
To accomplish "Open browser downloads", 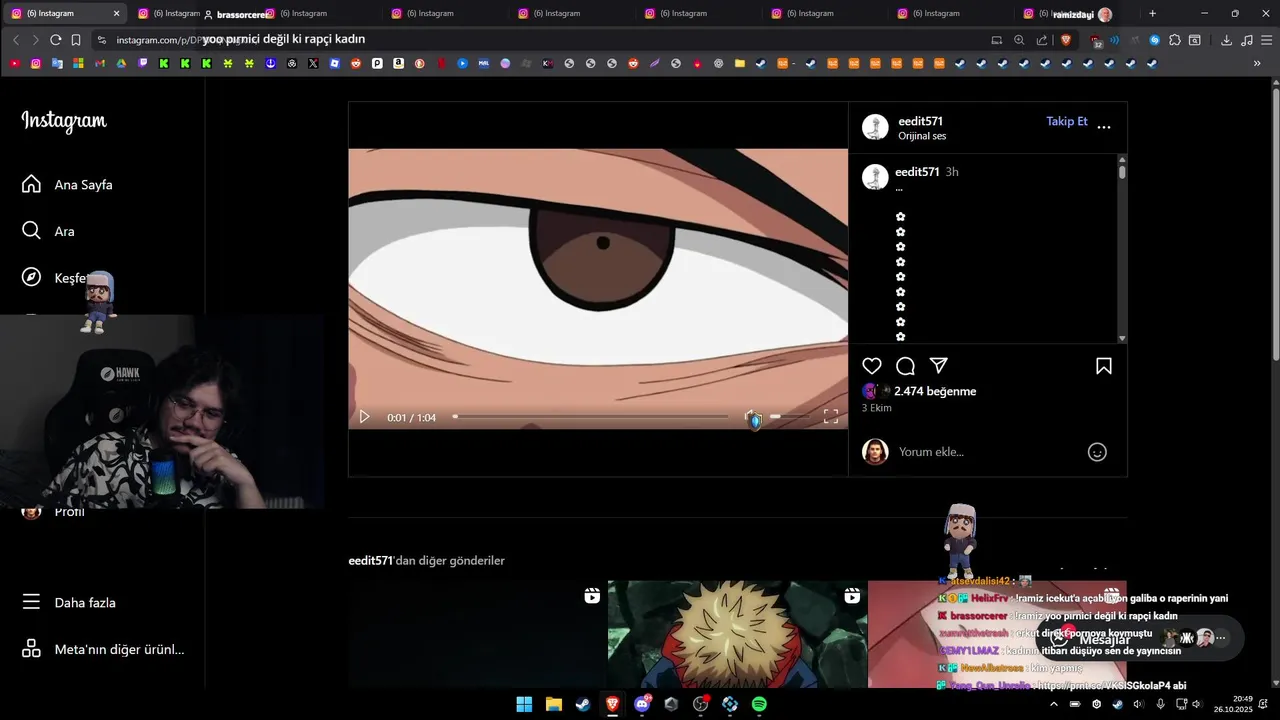I will [x=1226, y=40].
